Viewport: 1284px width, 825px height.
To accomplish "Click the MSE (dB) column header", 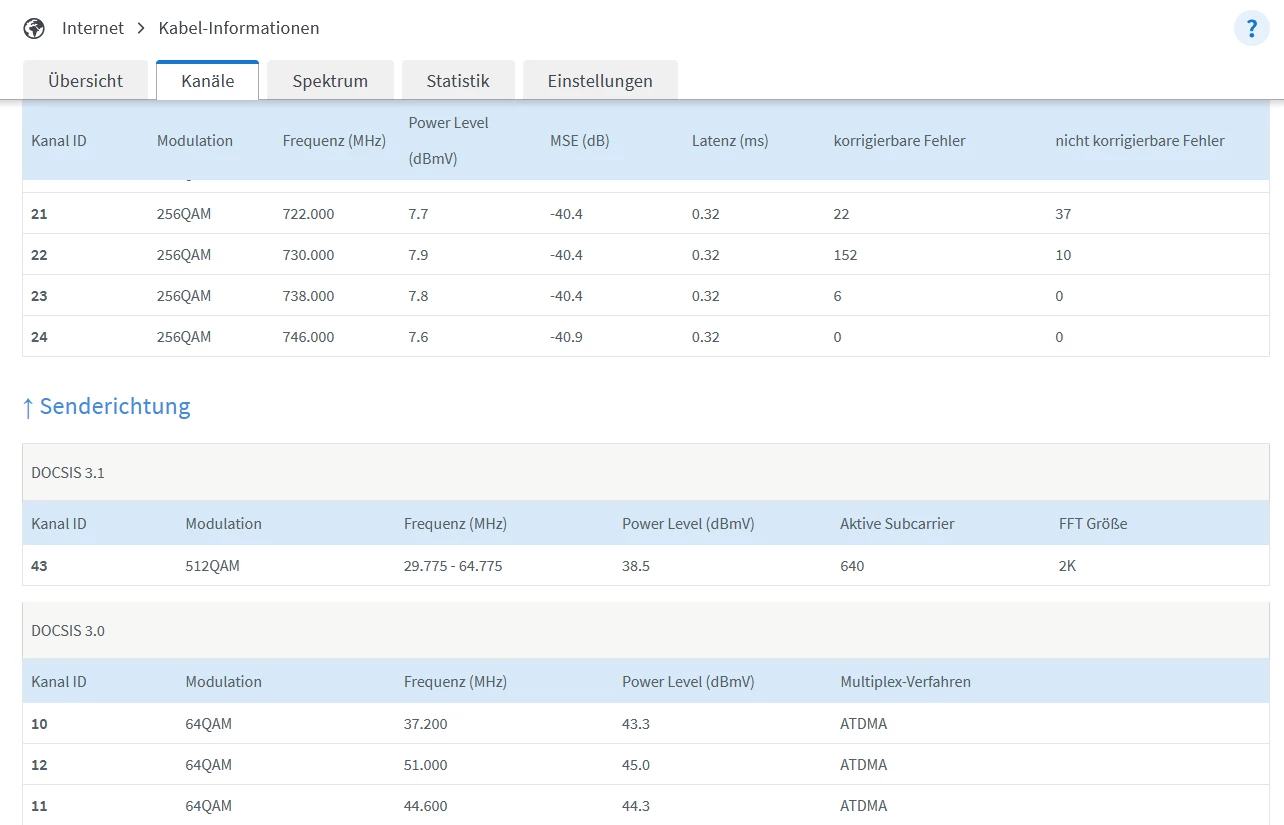I will (579, 141).
